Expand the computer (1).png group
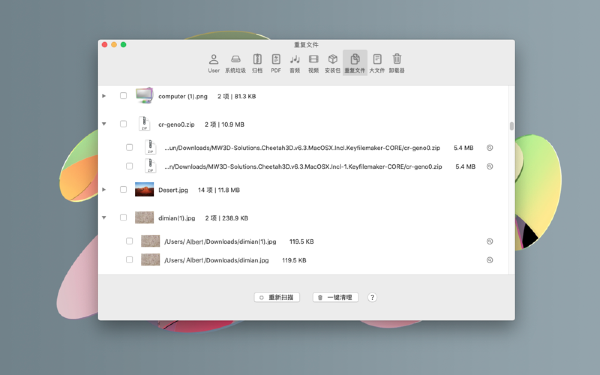The image size is (600, 375). pyautogui.click(x=104, y=96)
